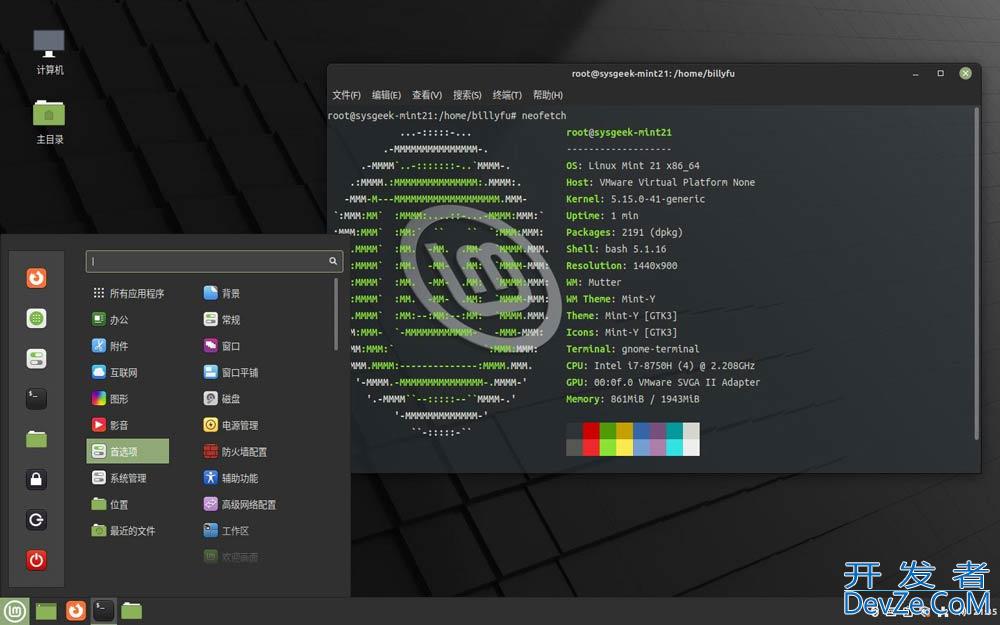Click the Logout icon in menu sidebar
Screen dimensions: 1000x625
[36, 520]
